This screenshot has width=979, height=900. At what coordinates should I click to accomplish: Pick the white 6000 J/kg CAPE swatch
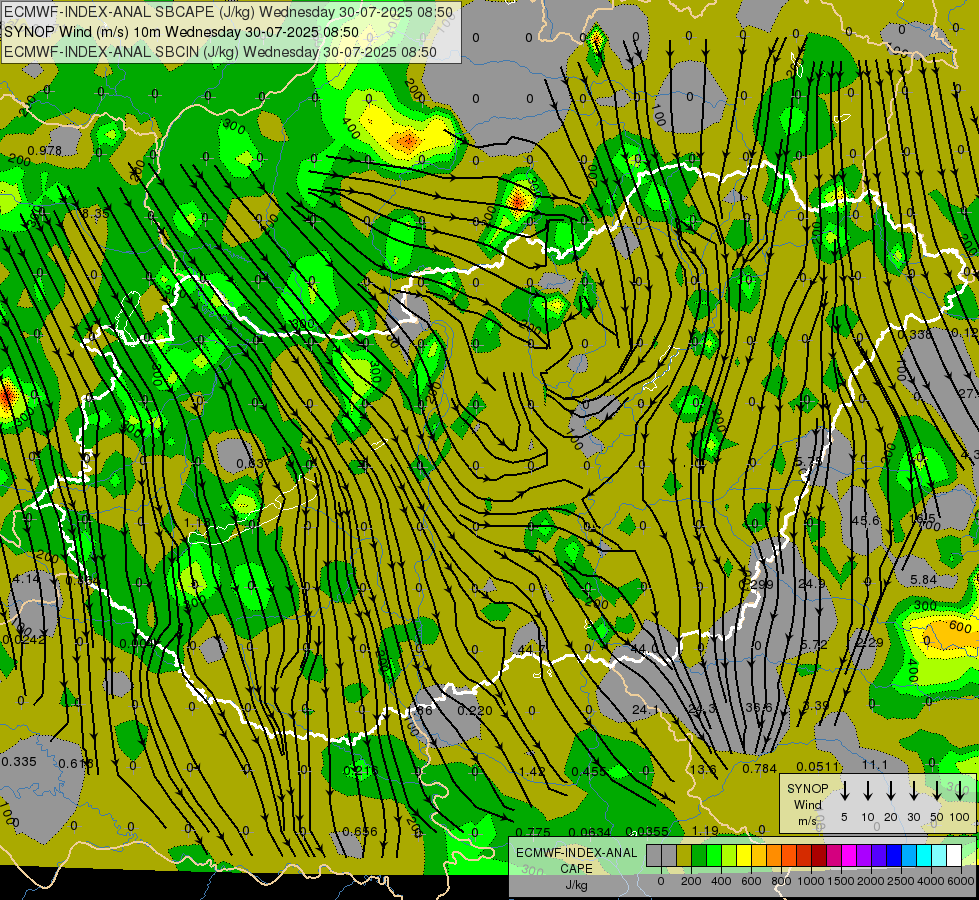(x=954, y=855)
